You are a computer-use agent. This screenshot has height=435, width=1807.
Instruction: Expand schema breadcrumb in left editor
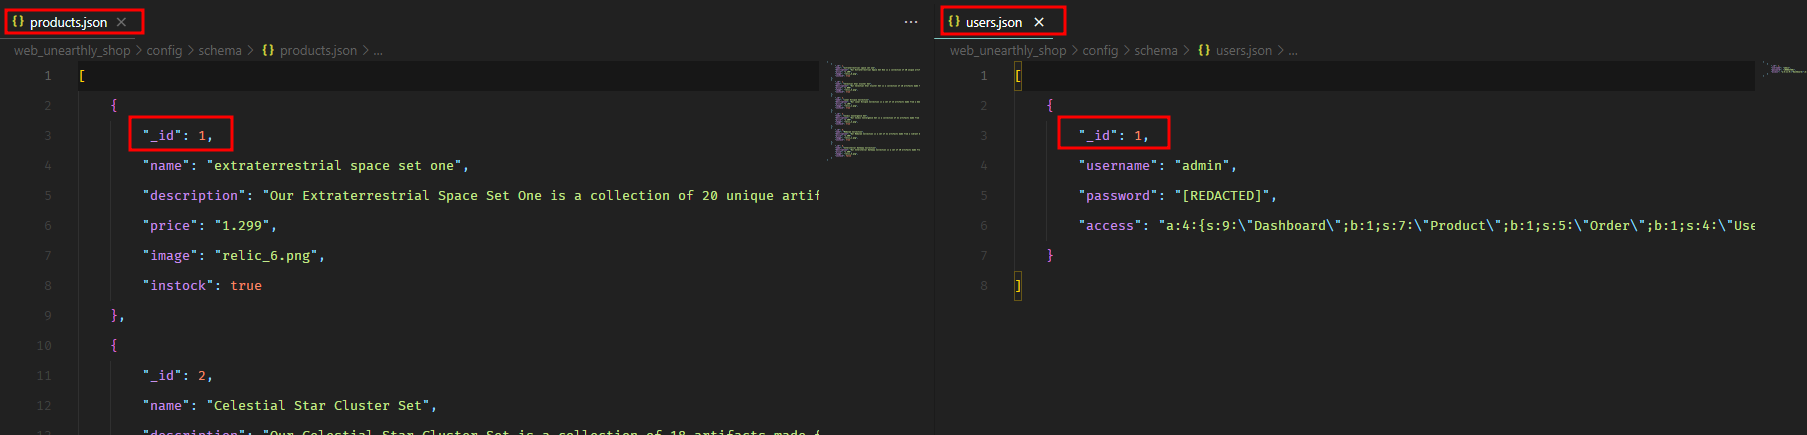click(x=220, y=50)
